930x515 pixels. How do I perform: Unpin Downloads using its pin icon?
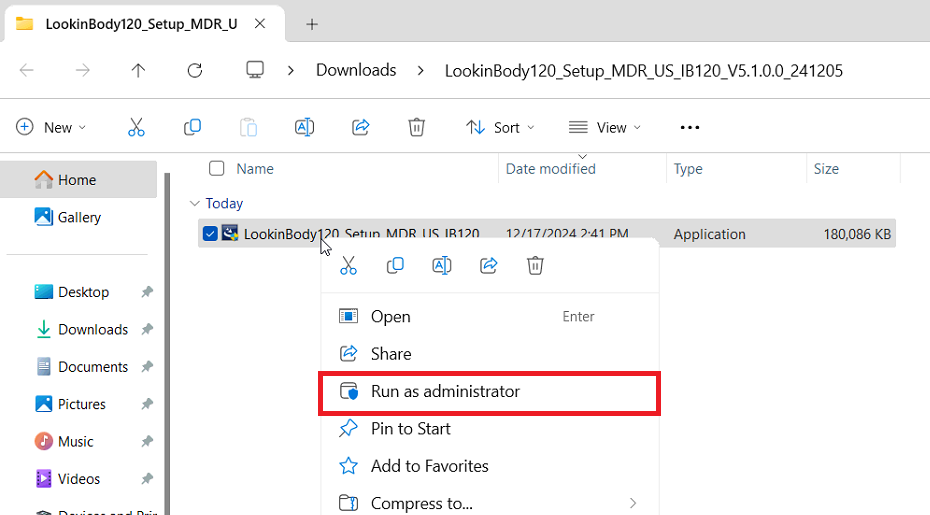pyautogui.click(x=147, y=329)
